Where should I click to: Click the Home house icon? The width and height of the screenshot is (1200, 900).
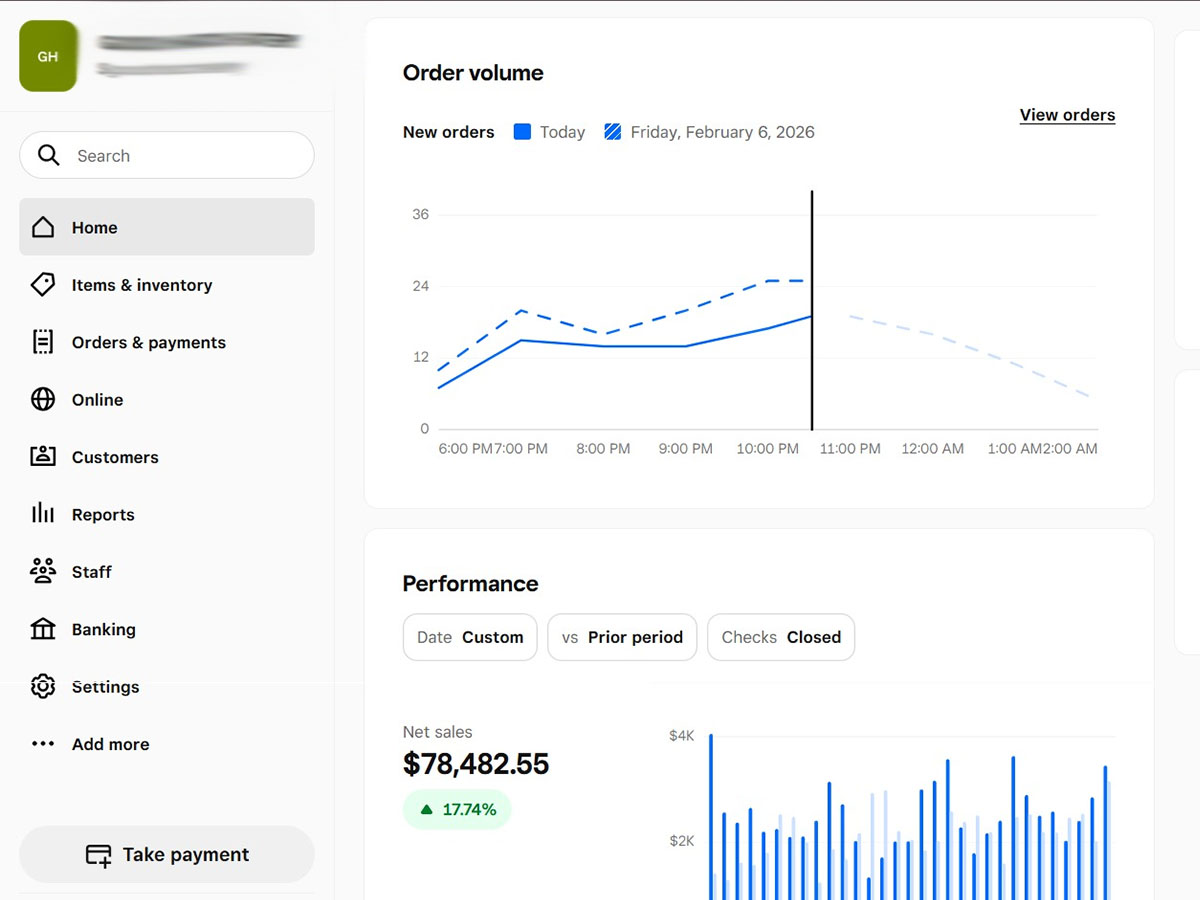[43, 227]
